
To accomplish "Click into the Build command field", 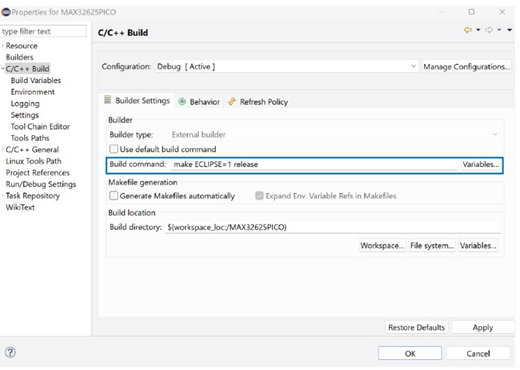I will [x=314, y=164].
